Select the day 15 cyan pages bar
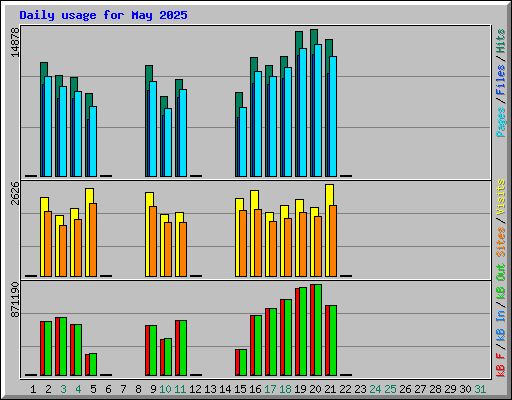 click(x=243, y=142)
